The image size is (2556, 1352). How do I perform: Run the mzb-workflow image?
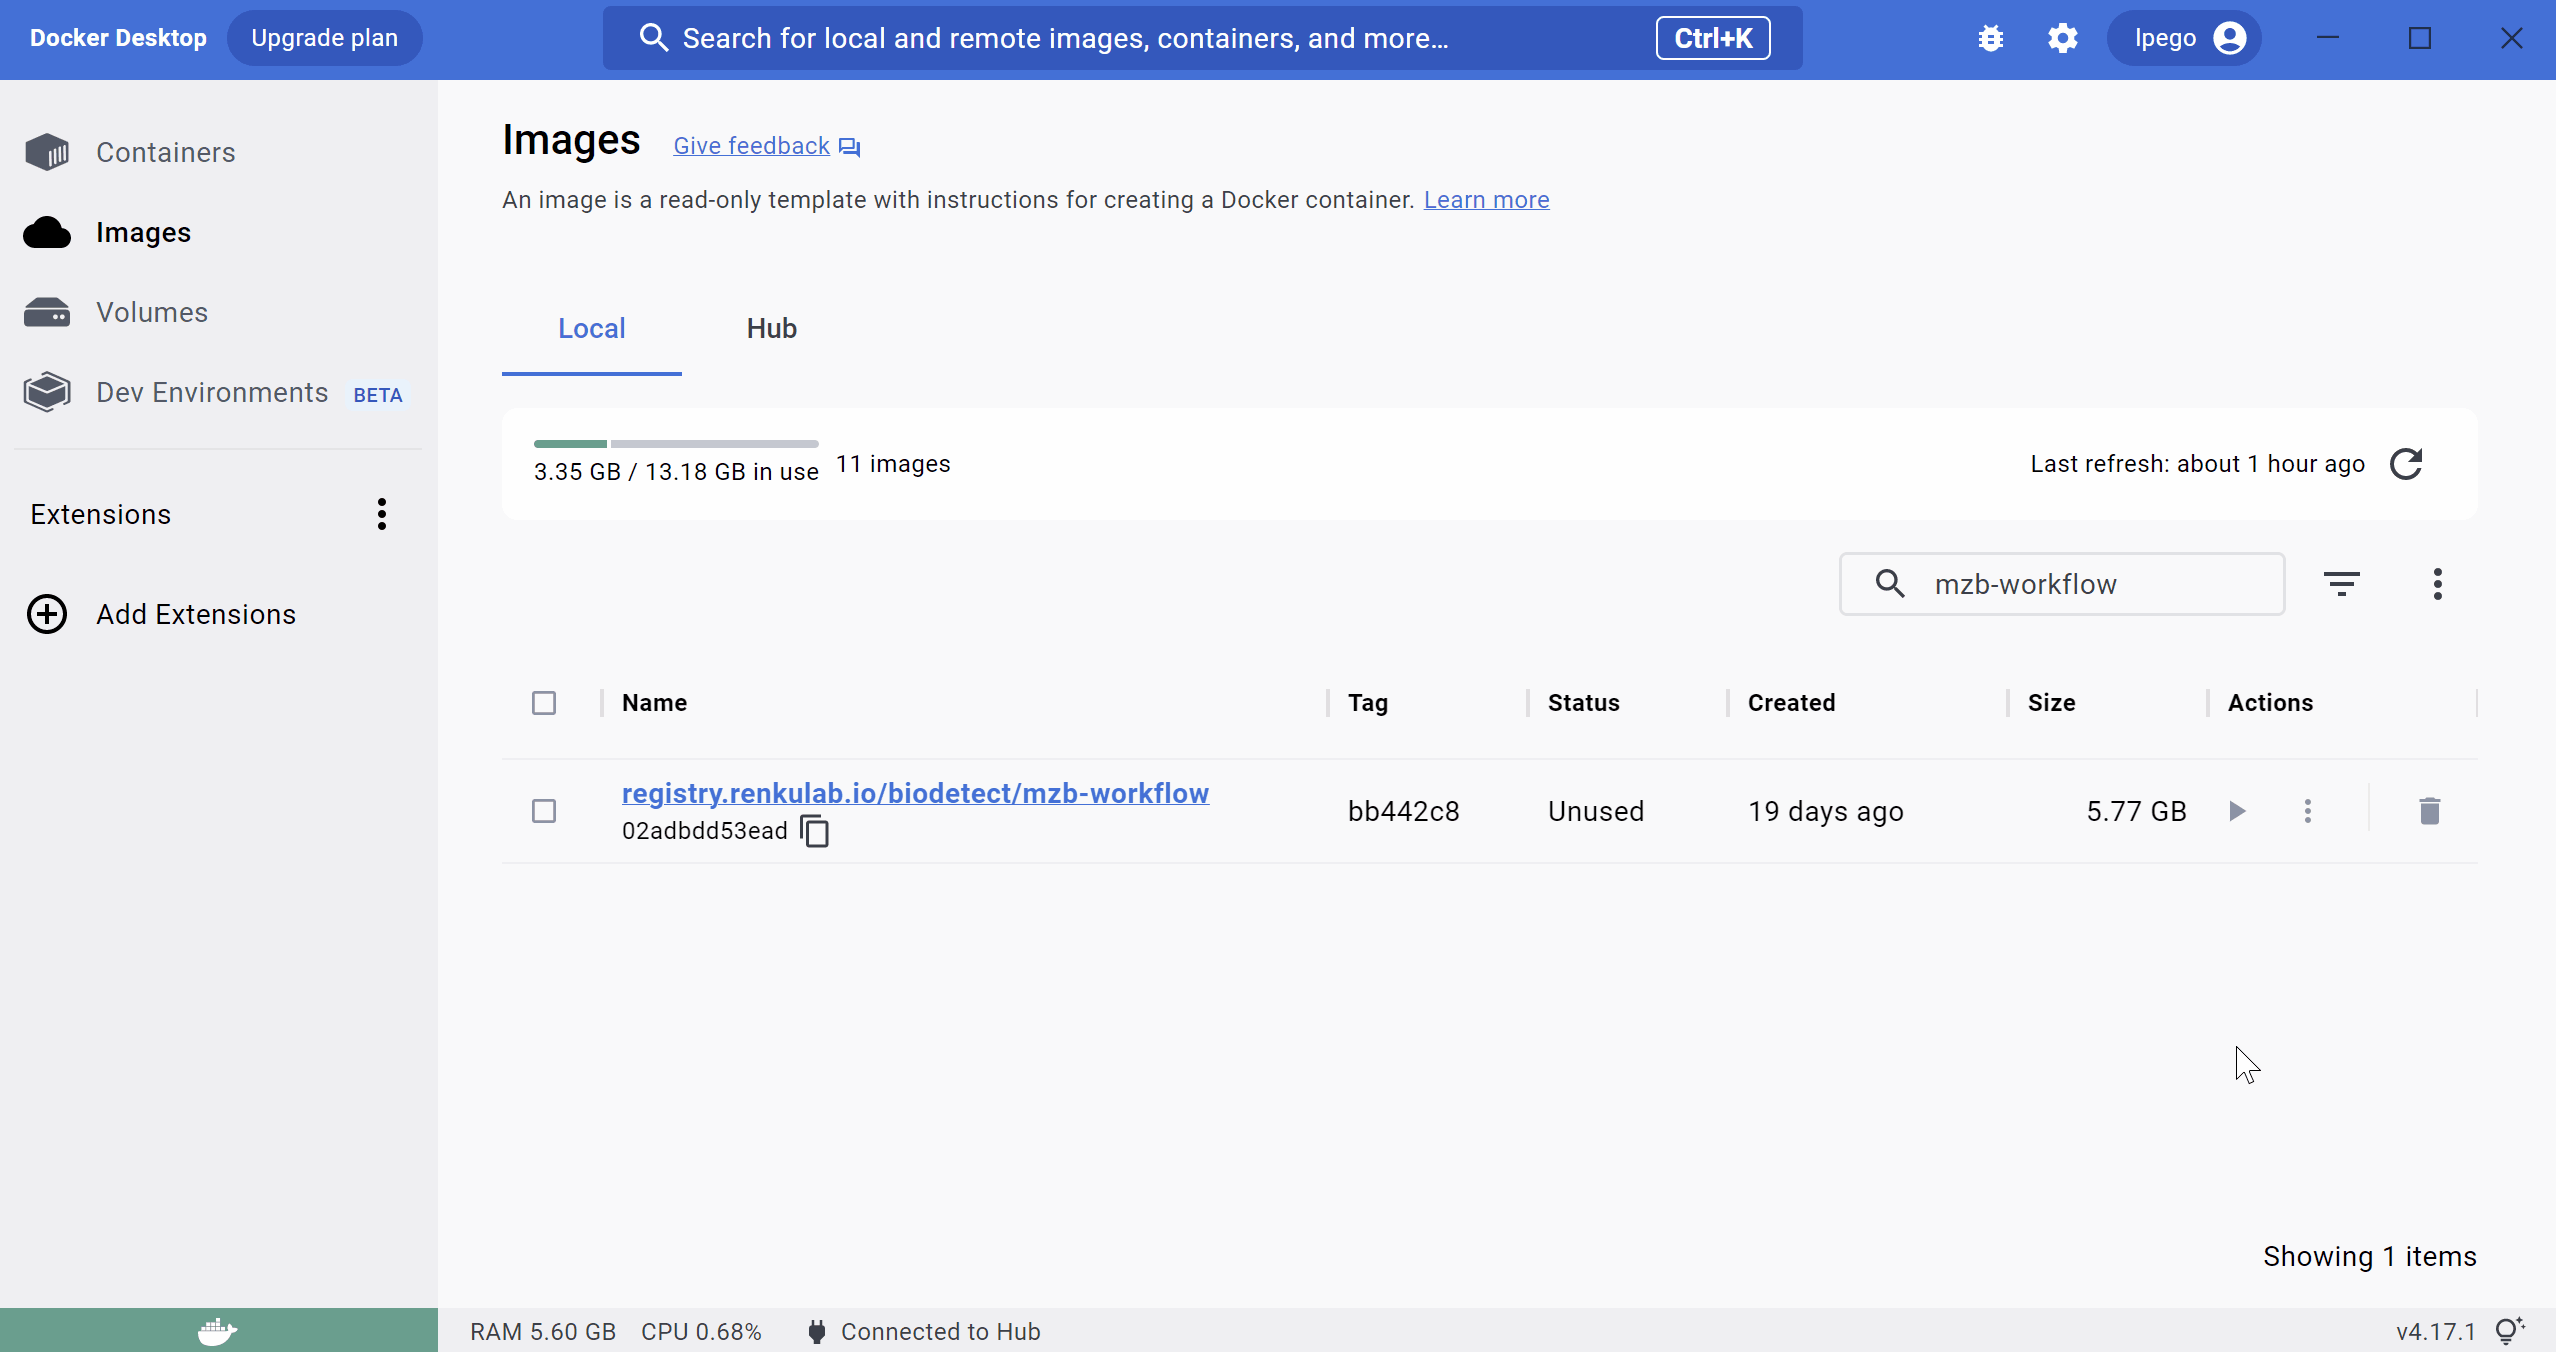[x=2238, y=811]
